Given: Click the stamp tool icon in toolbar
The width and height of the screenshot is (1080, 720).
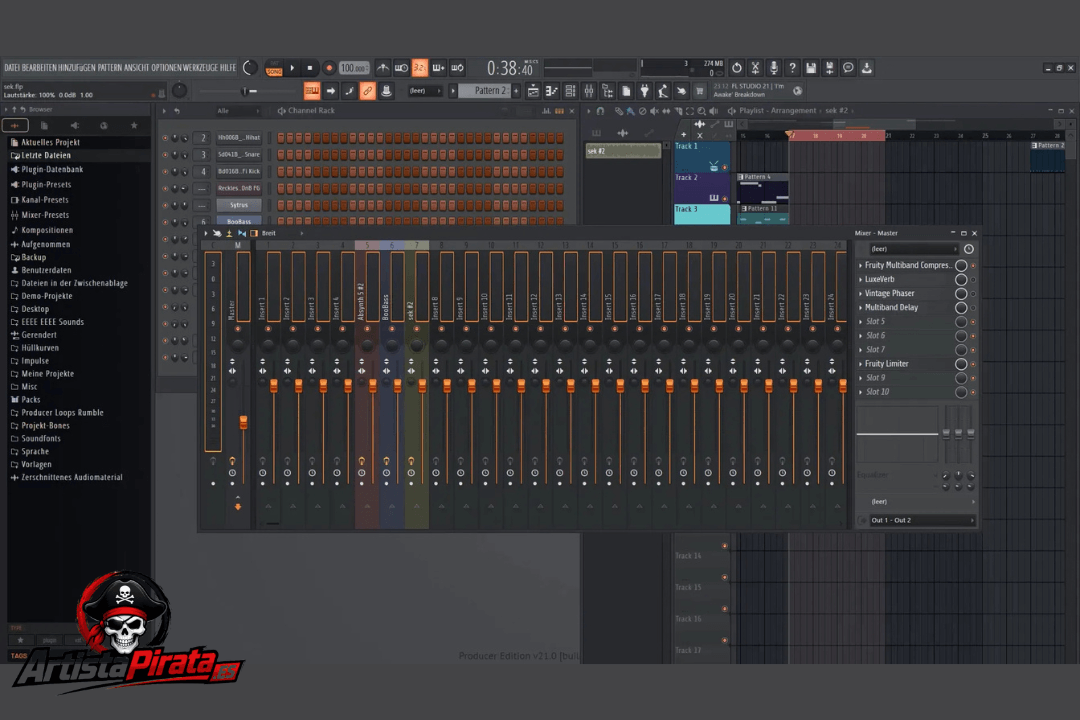Looking at the screenshot, I should (x=386, y=90).
